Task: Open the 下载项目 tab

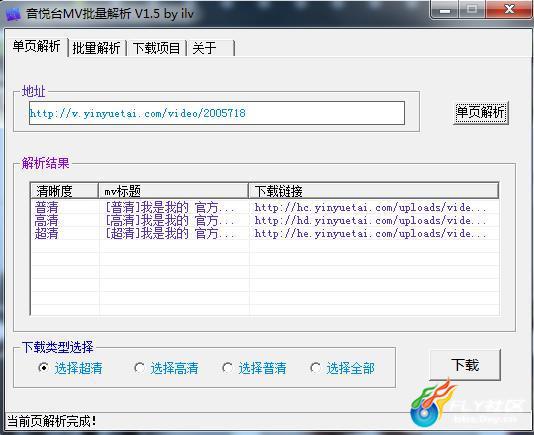Action: click(x=156, y=48)
